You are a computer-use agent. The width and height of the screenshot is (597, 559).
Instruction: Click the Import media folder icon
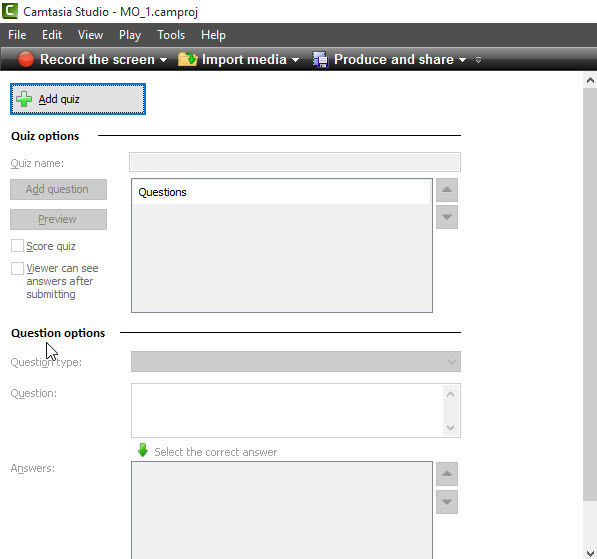(x=188, y=59)
